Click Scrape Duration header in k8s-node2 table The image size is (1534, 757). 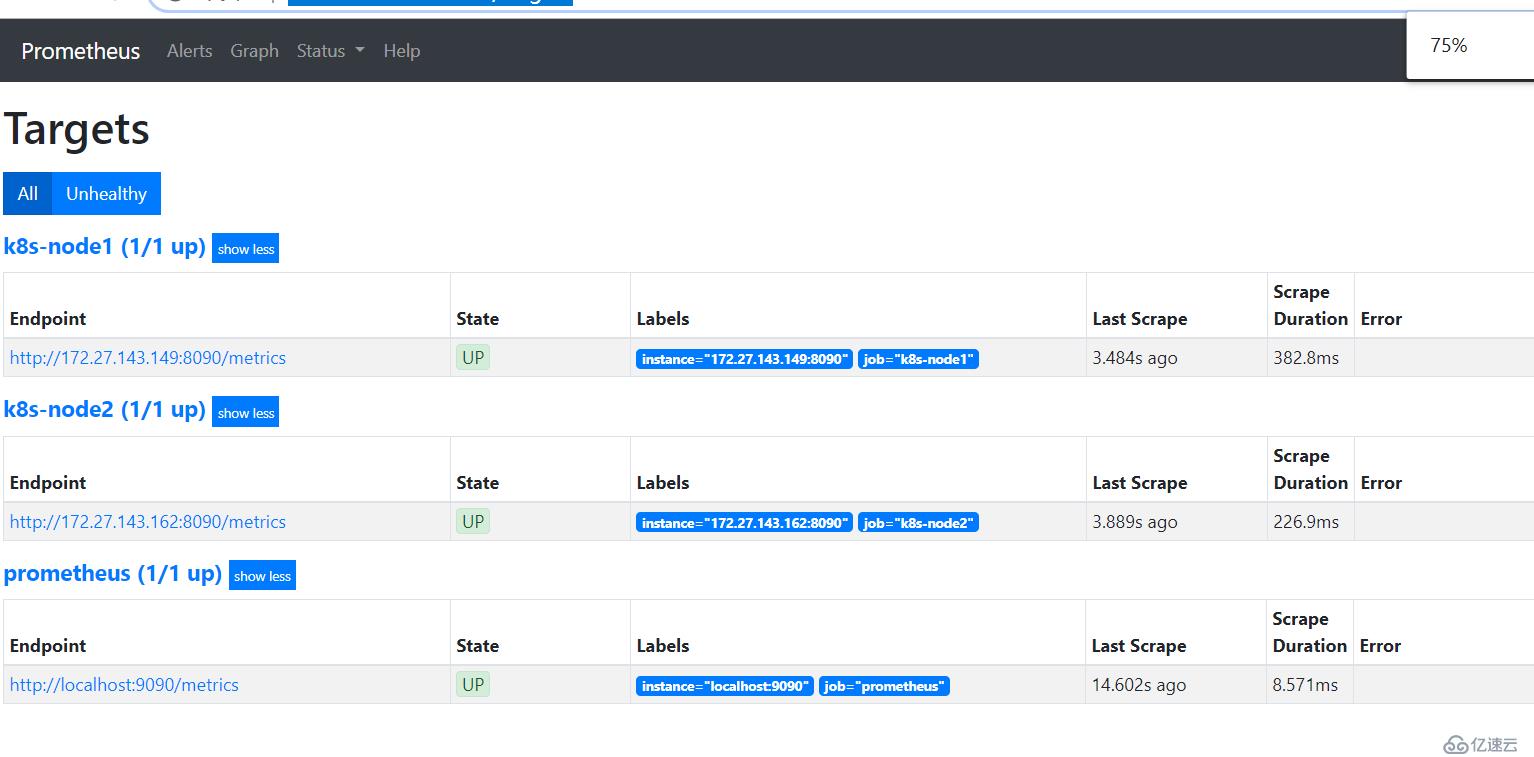1311,469
